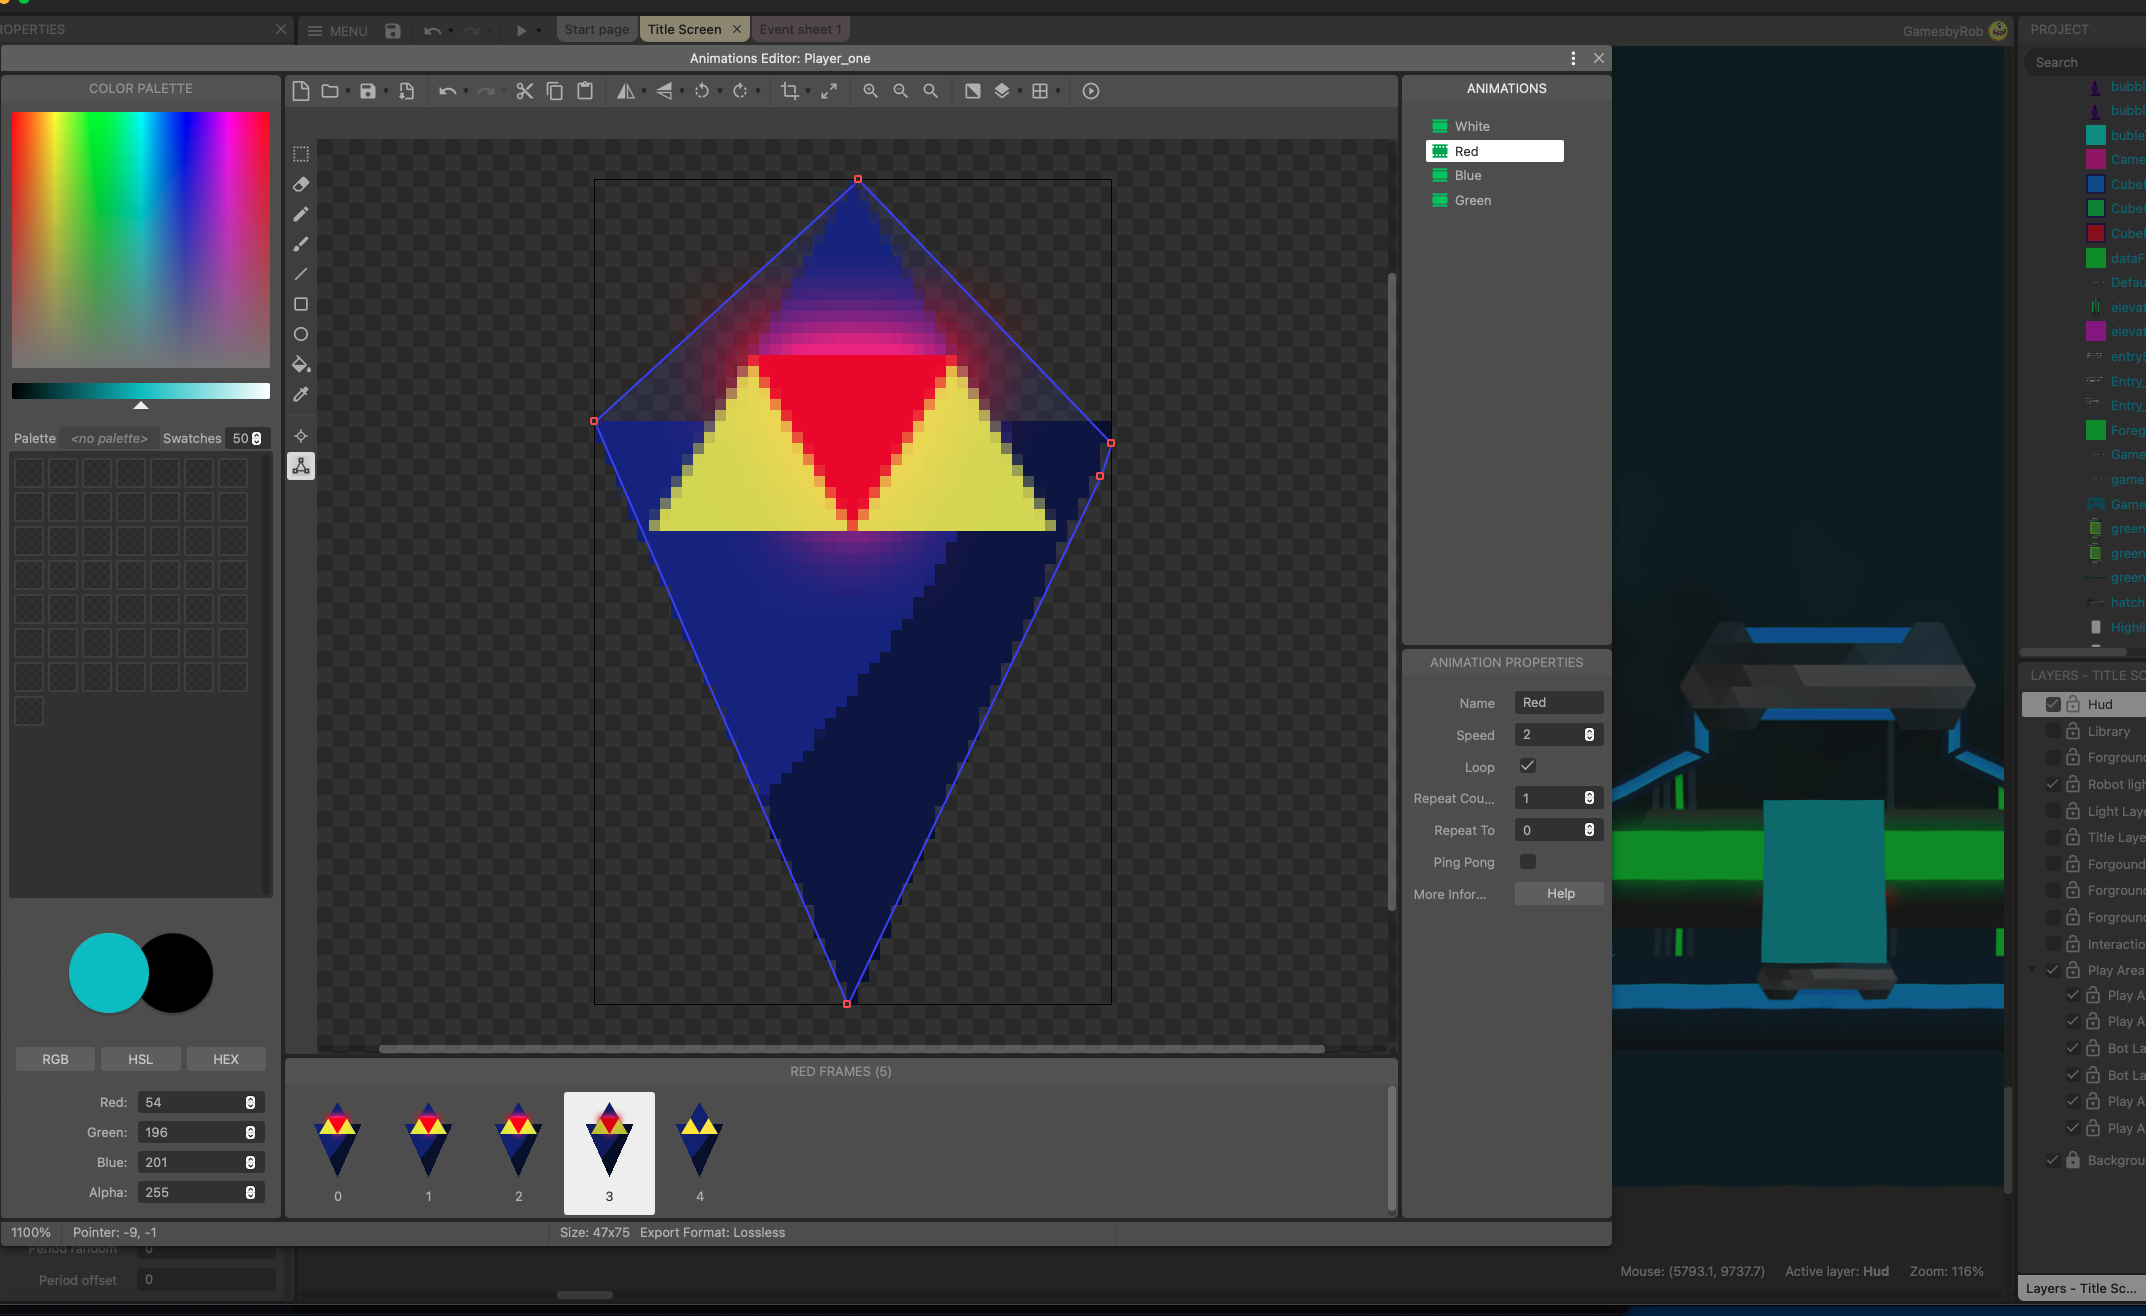Image resolution: width=2146 pixels, height=1316 pixels.
Task: Click the Cut scissors icon
Action: [525, 91]
